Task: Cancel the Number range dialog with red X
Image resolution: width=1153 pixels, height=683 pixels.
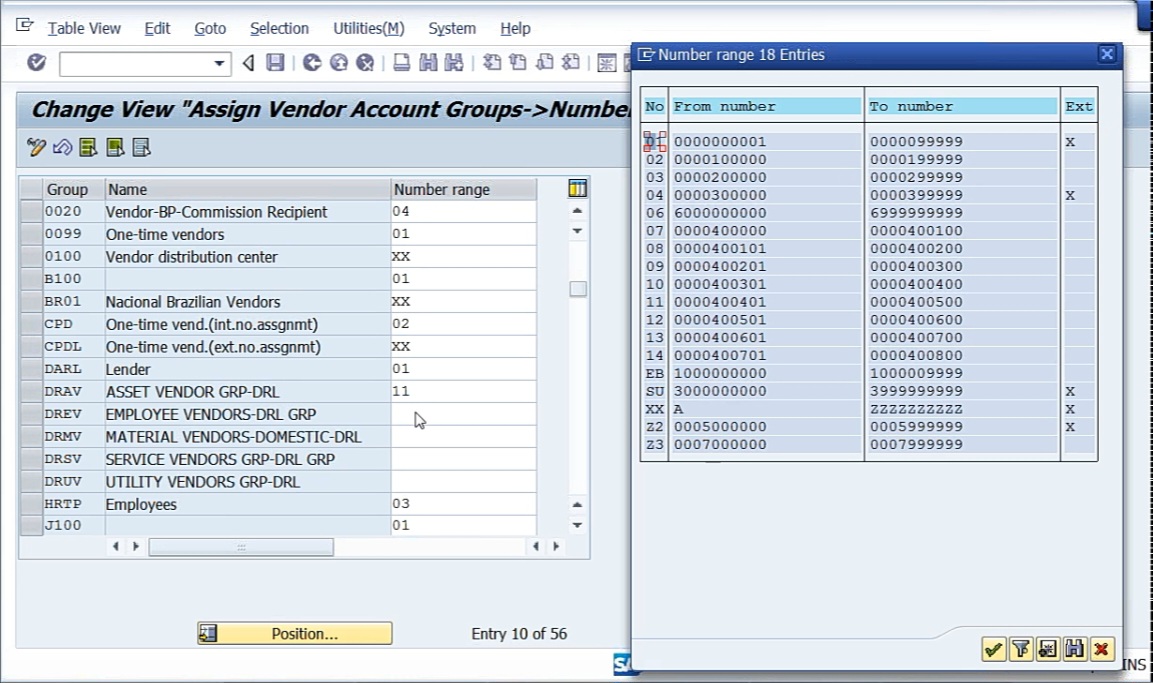Action: pyautogui.click(x=1102, y=649)
